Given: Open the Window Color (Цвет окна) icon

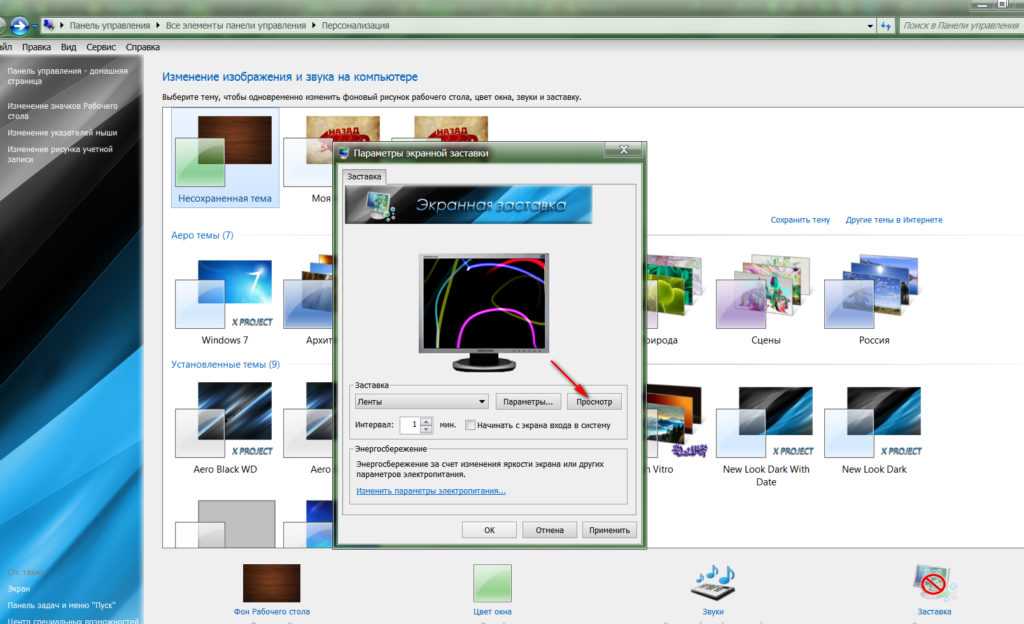Looking at the screenshot, I should (491, 583).
